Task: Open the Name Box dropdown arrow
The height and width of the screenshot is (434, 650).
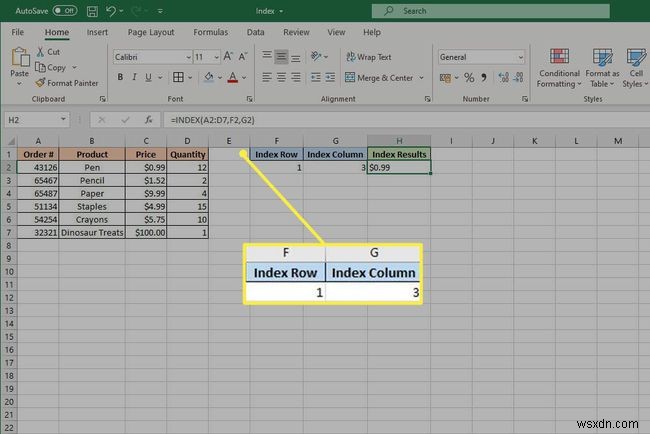Action: pos(63,119)
